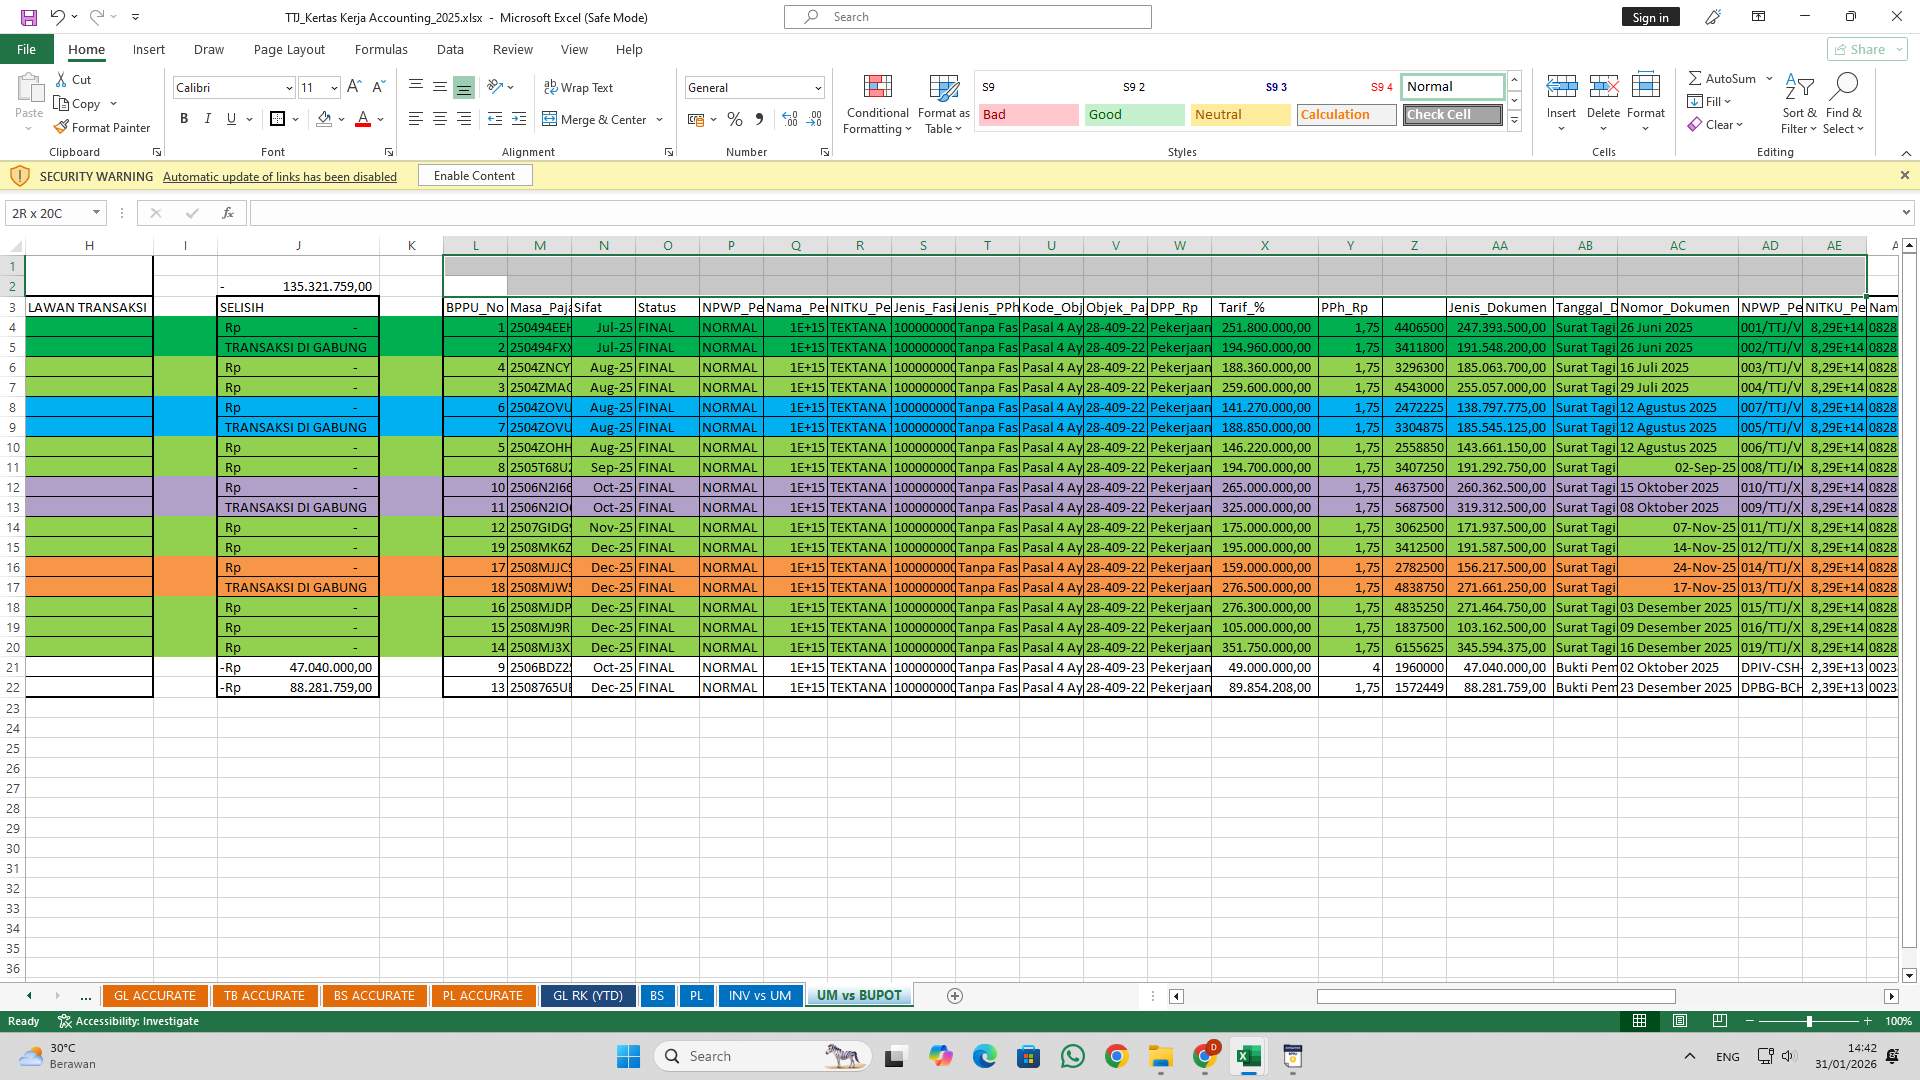Toggle bold formatting
Viewport: 1920px width, 1080px height.
[184, 119]
